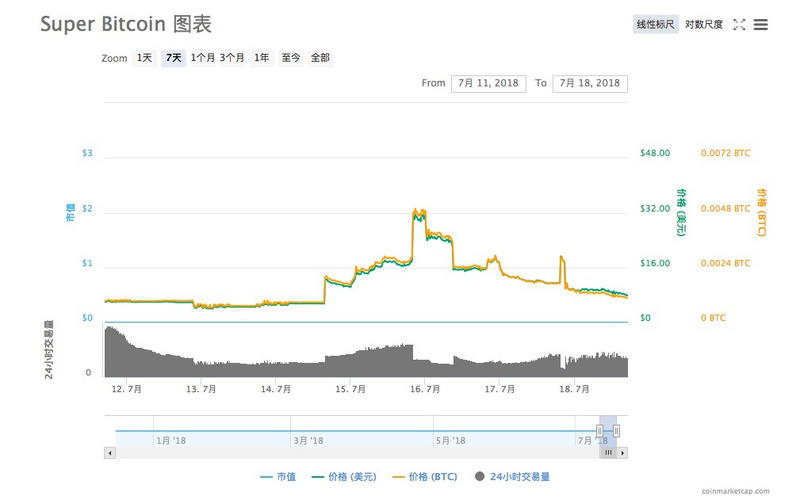
Task: Edit the To date field
Action: 590,83
